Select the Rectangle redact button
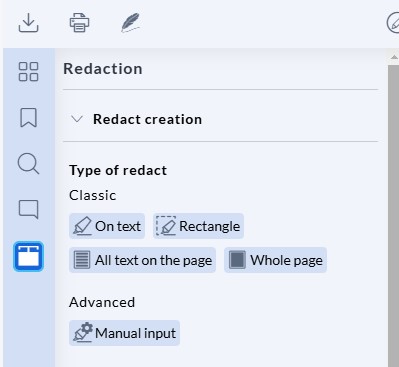Screen dimensions: 399x367 198,226
